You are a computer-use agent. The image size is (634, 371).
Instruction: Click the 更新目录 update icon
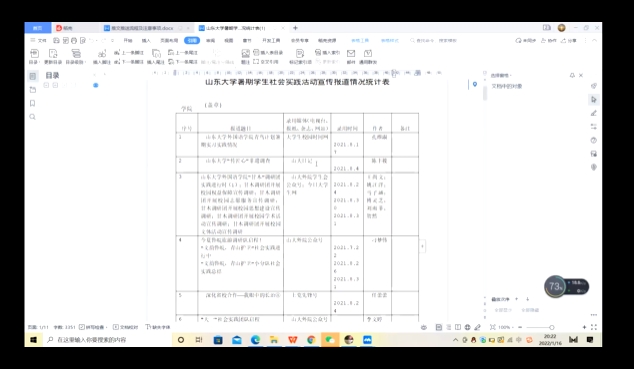[53, 56]
